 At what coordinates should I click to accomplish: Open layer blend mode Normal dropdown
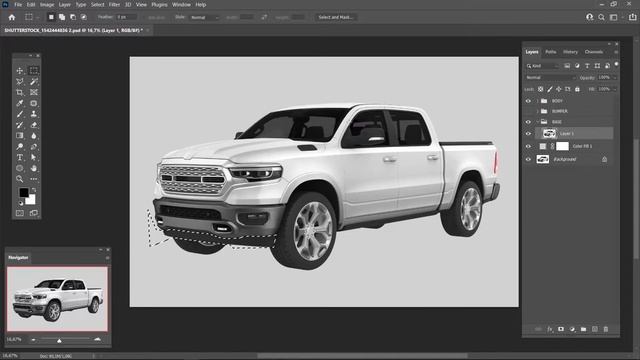550,78
